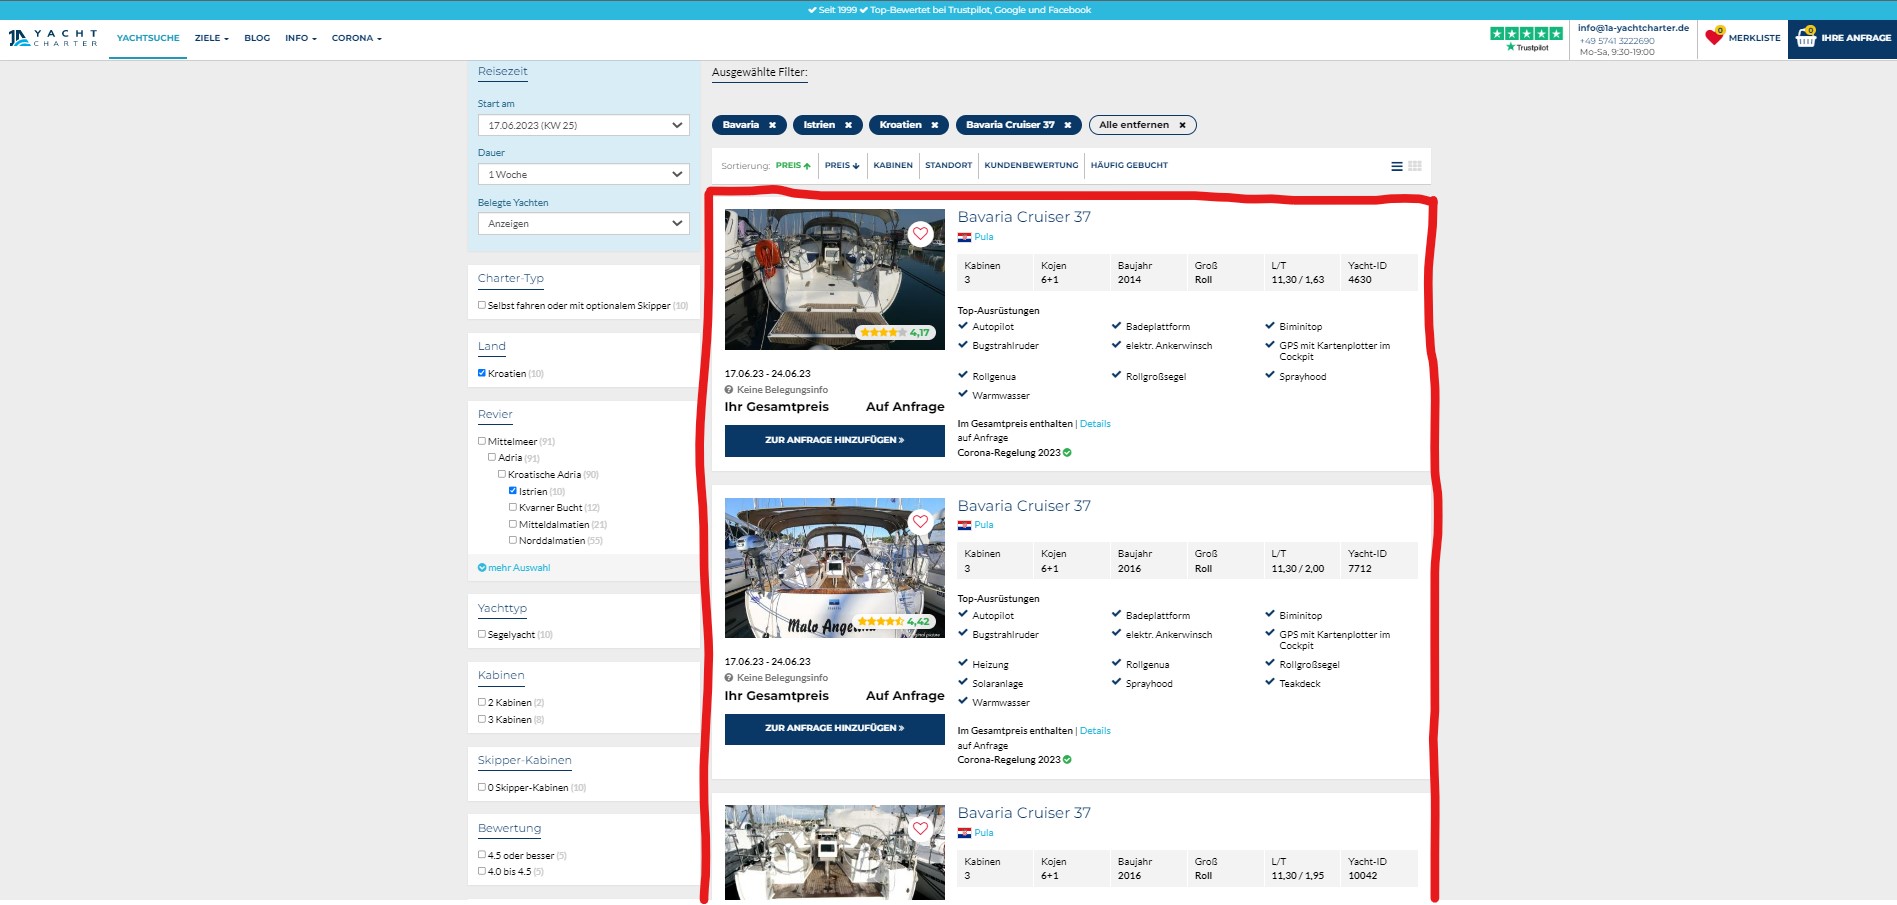Viewport: 1897px width, 905px height.
Task: Click the 1A Yacht Charter logo
Action: [x=53, y=38]
